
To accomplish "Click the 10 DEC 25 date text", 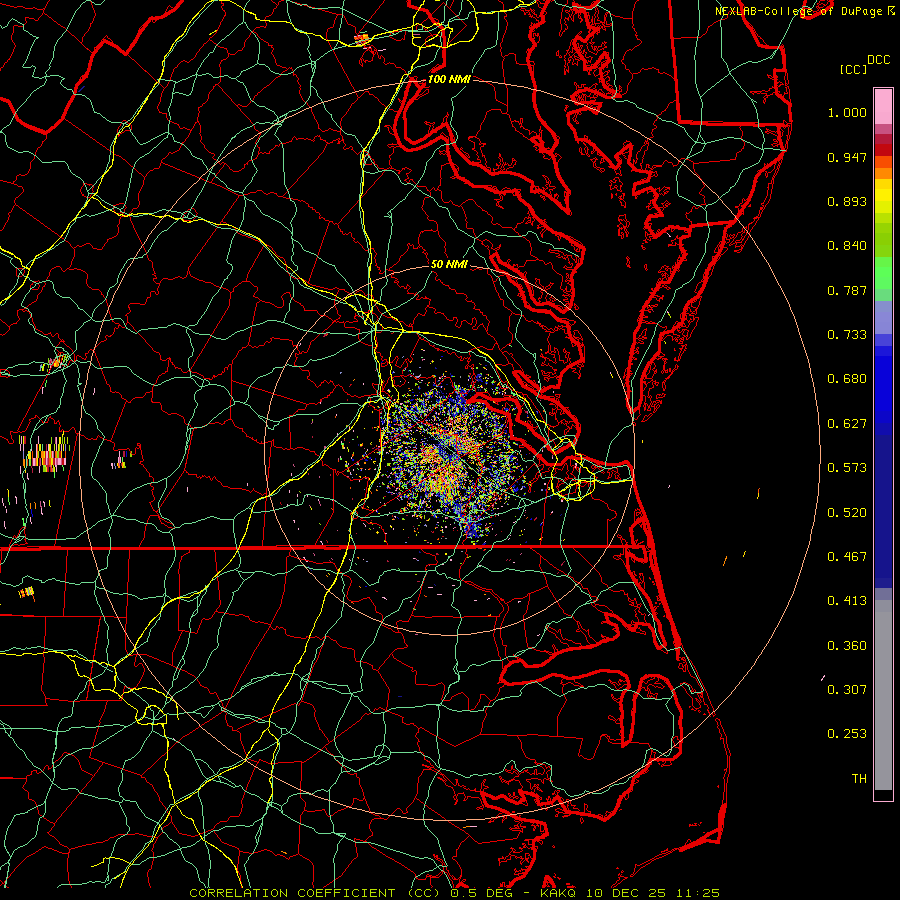I will [x=627, y=893].
